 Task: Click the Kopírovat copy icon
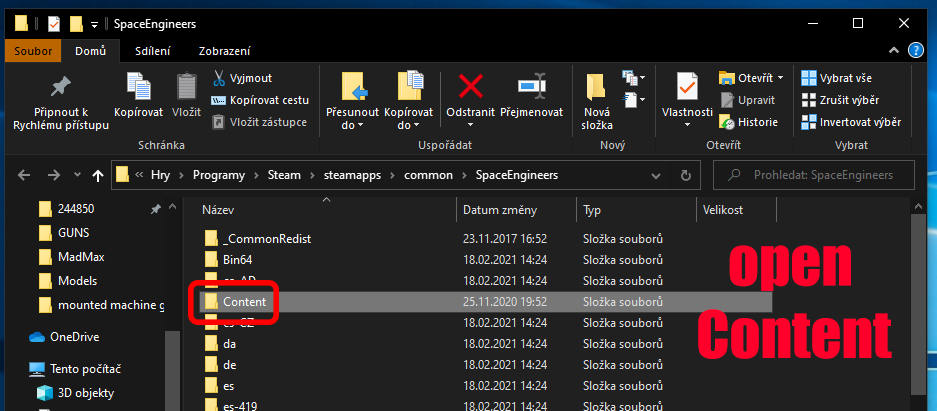(139, 87)
